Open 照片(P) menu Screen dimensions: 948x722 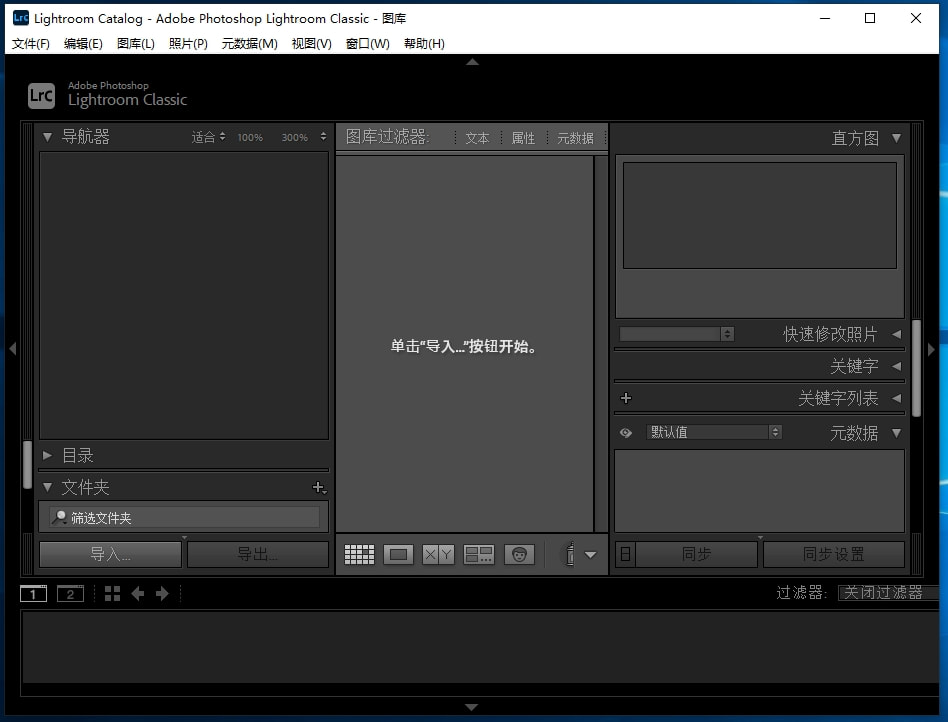188,44
